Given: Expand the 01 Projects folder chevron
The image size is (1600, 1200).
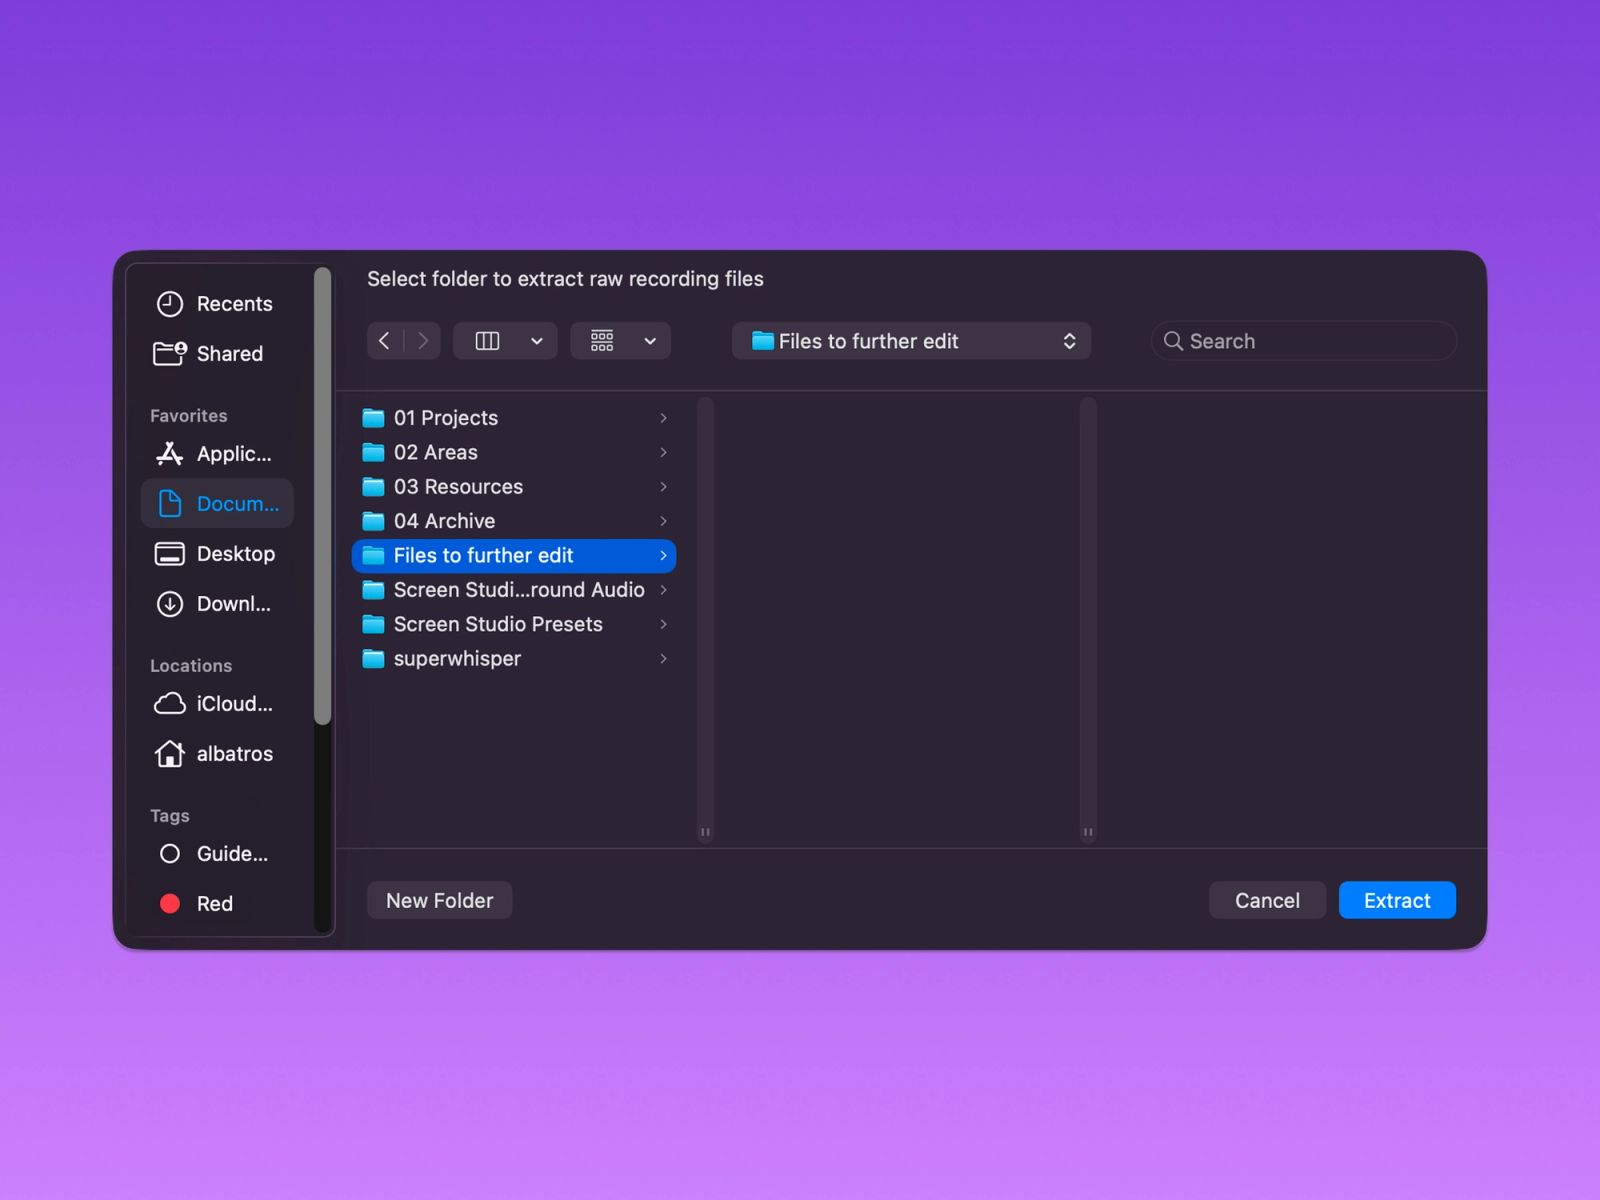Looking at the screenshot, I should [663, 418].
